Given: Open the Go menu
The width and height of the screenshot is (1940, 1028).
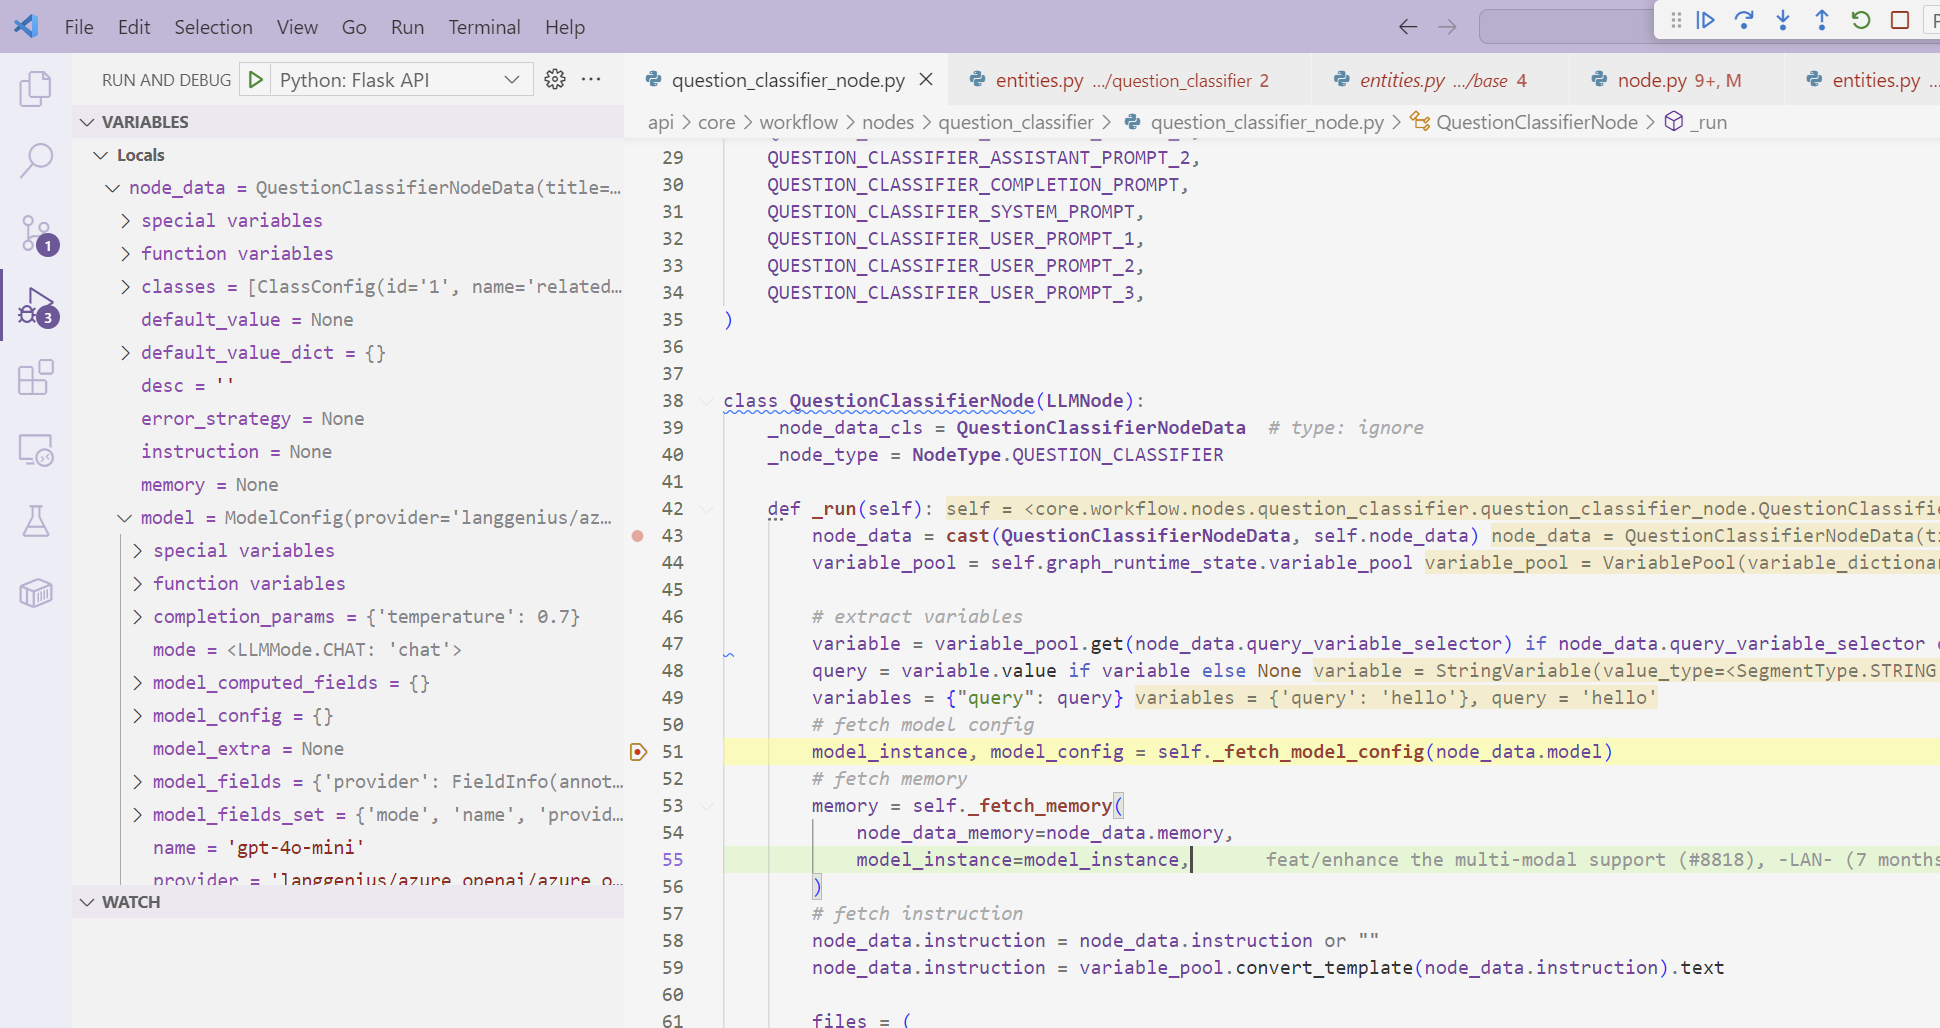Looking at the screenshot, I should tap(354, 27).
